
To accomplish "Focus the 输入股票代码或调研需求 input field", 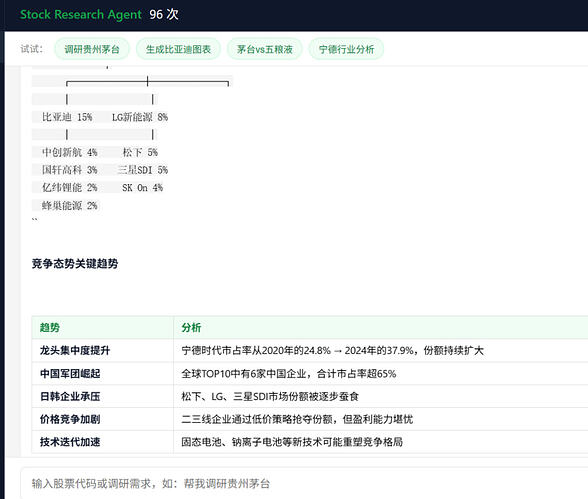I will coord(304,483).
